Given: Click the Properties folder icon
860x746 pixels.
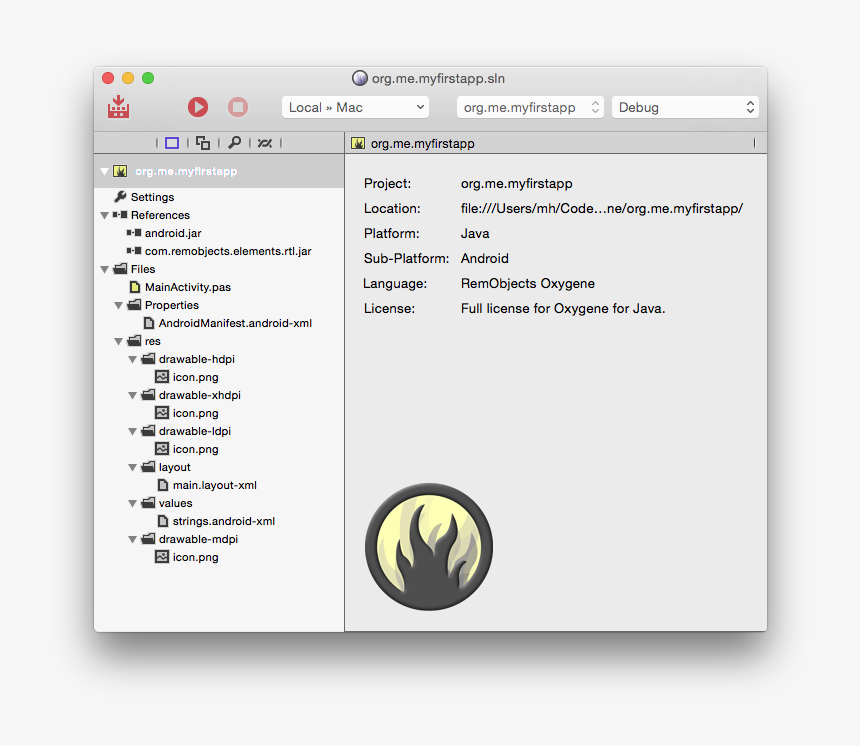Looking at the screenshot, I should coord(134,305).
